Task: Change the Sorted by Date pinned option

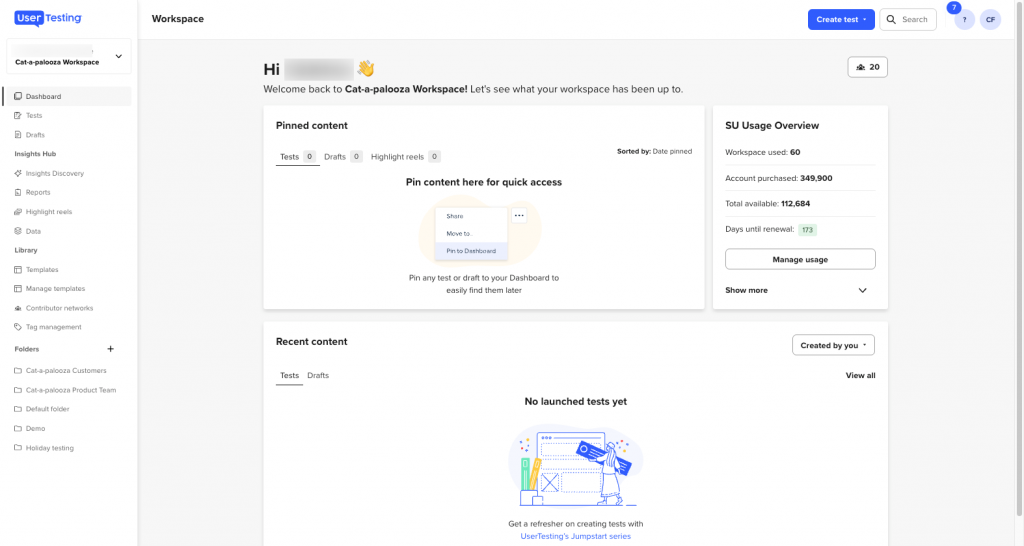Action: (x=654, y=151)
